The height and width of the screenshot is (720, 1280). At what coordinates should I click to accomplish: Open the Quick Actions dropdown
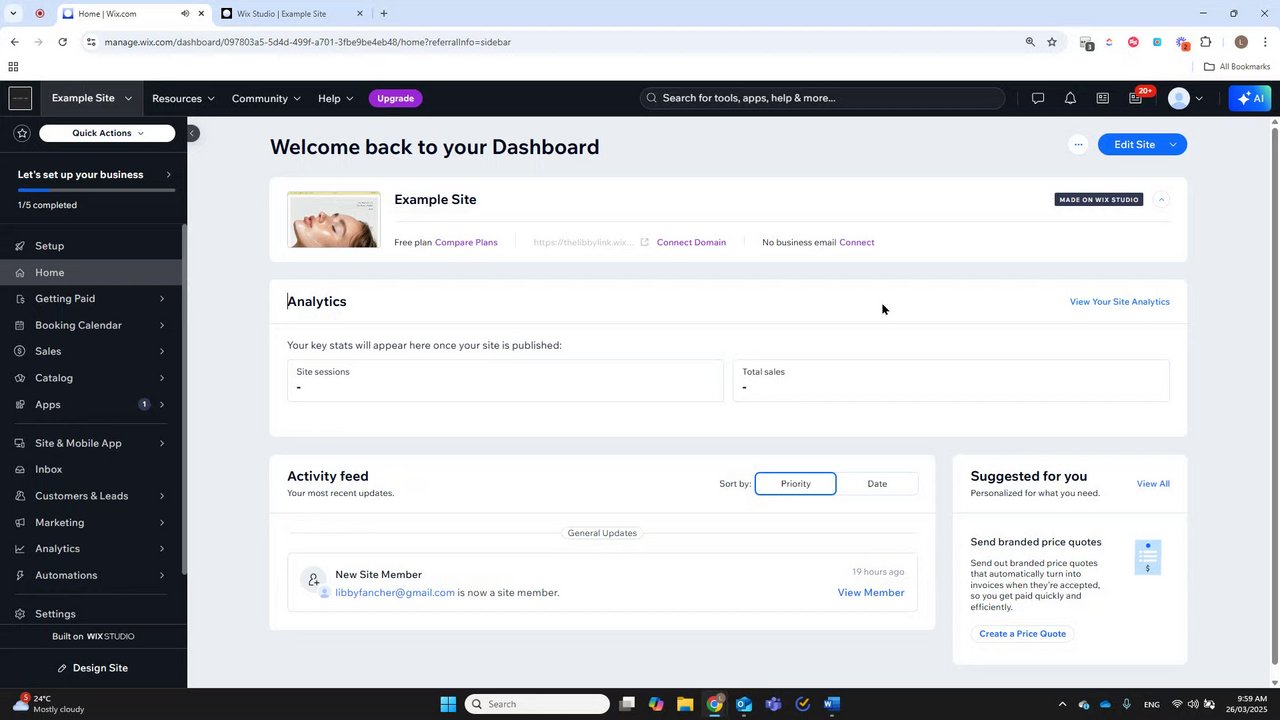pyautogui.click(x=107, y=133)
